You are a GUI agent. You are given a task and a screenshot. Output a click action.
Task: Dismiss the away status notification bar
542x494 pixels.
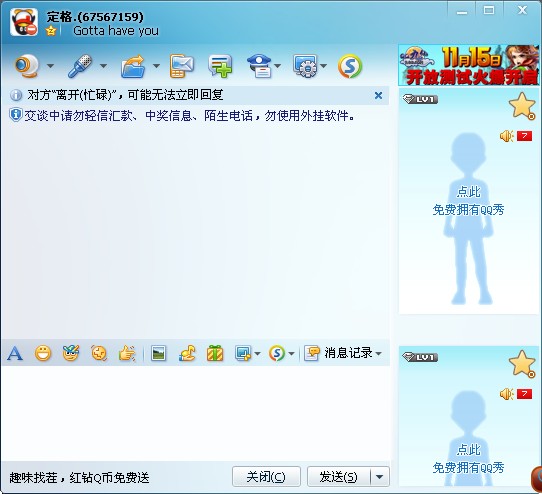coord(379,95)
